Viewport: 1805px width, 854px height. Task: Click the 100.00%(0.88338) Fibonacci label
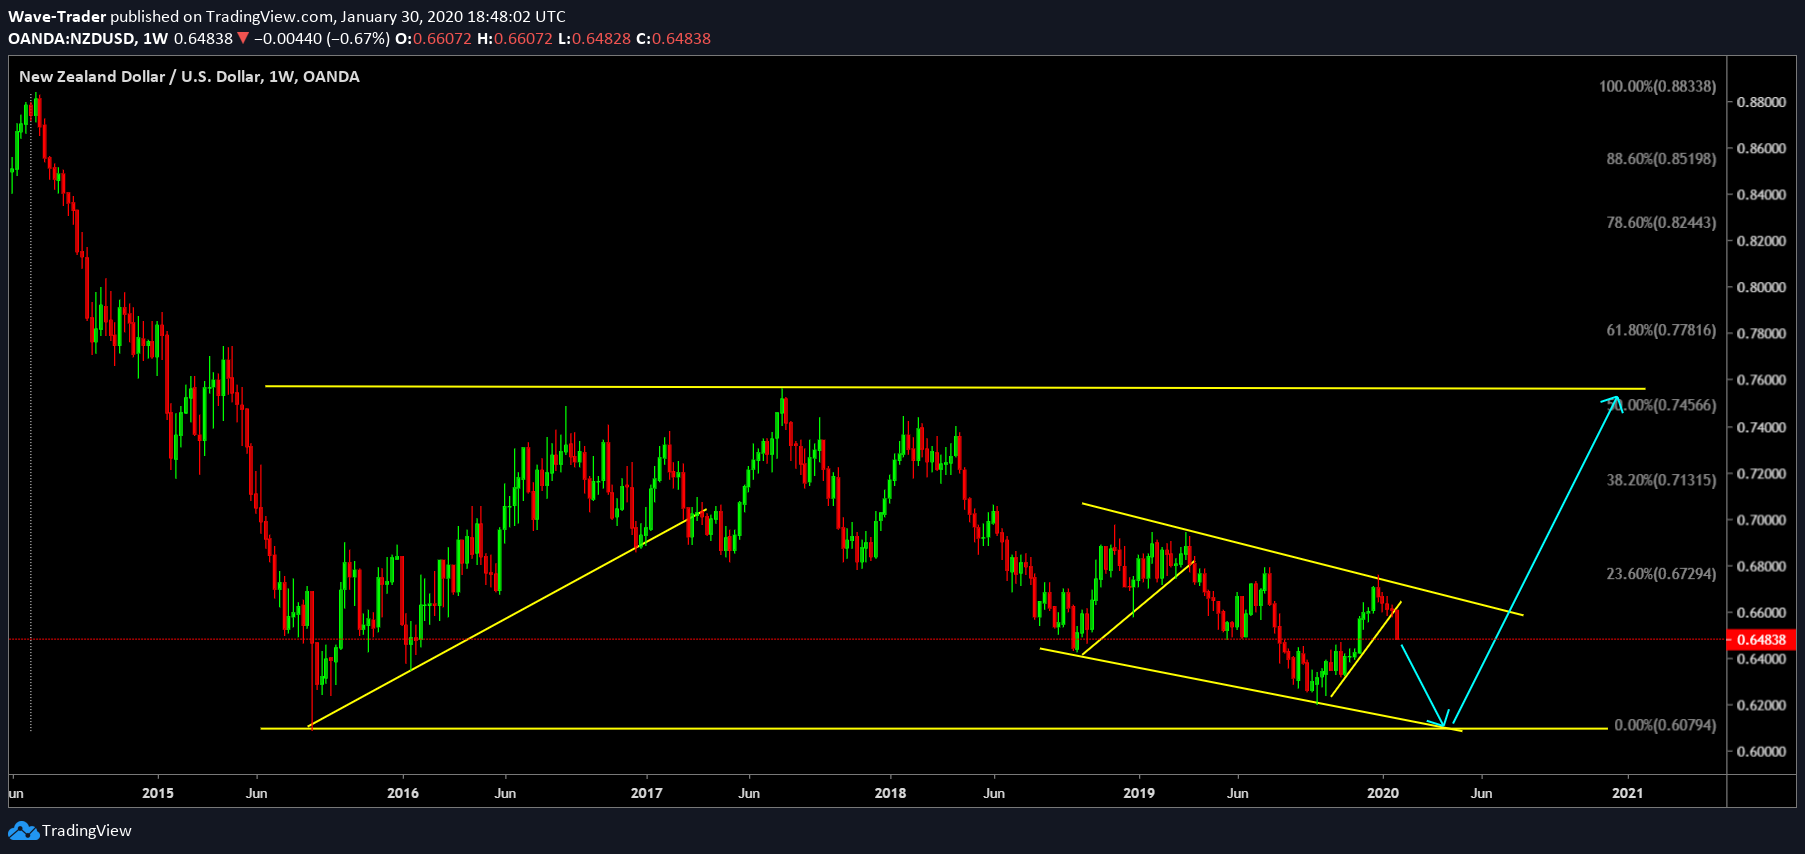(1658, 87)
